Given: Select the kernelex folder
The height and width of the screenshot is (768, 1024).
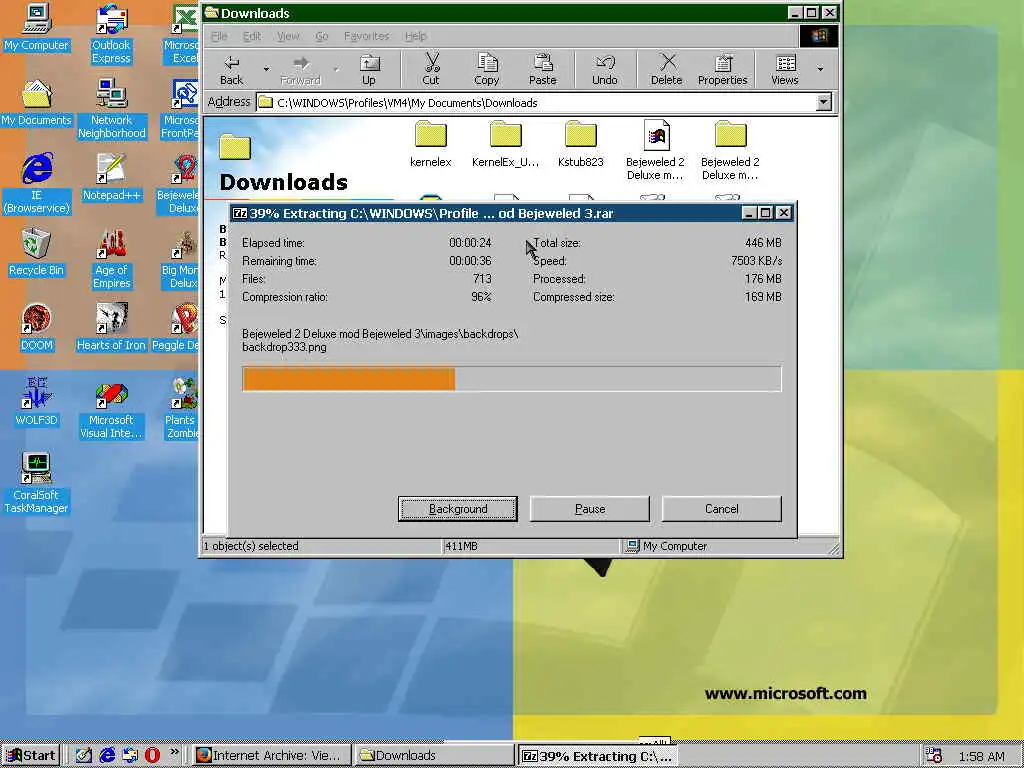Looking at the screenshot, I should pos(430,144).
